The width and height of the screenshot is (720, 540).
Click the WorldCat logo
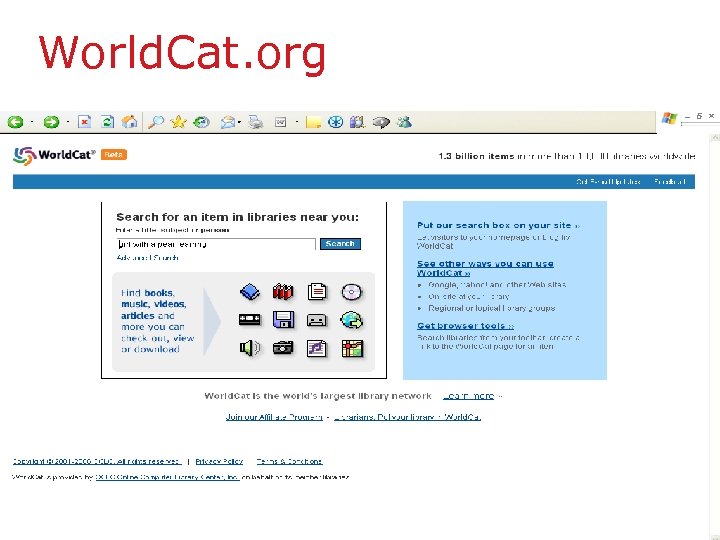54,155
